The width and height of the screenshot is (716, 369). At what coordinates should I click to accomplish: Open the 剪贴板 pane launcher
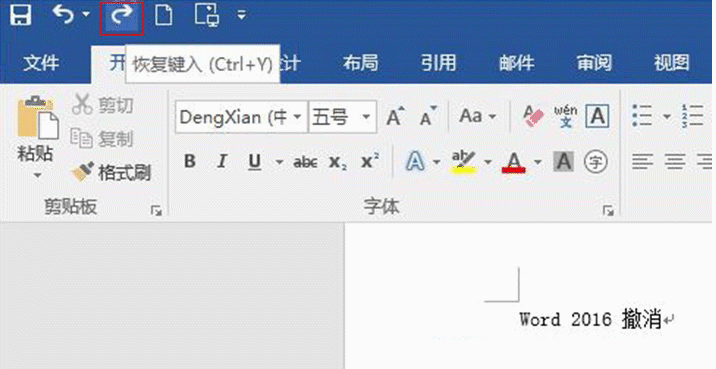click(x=157, y=211)
